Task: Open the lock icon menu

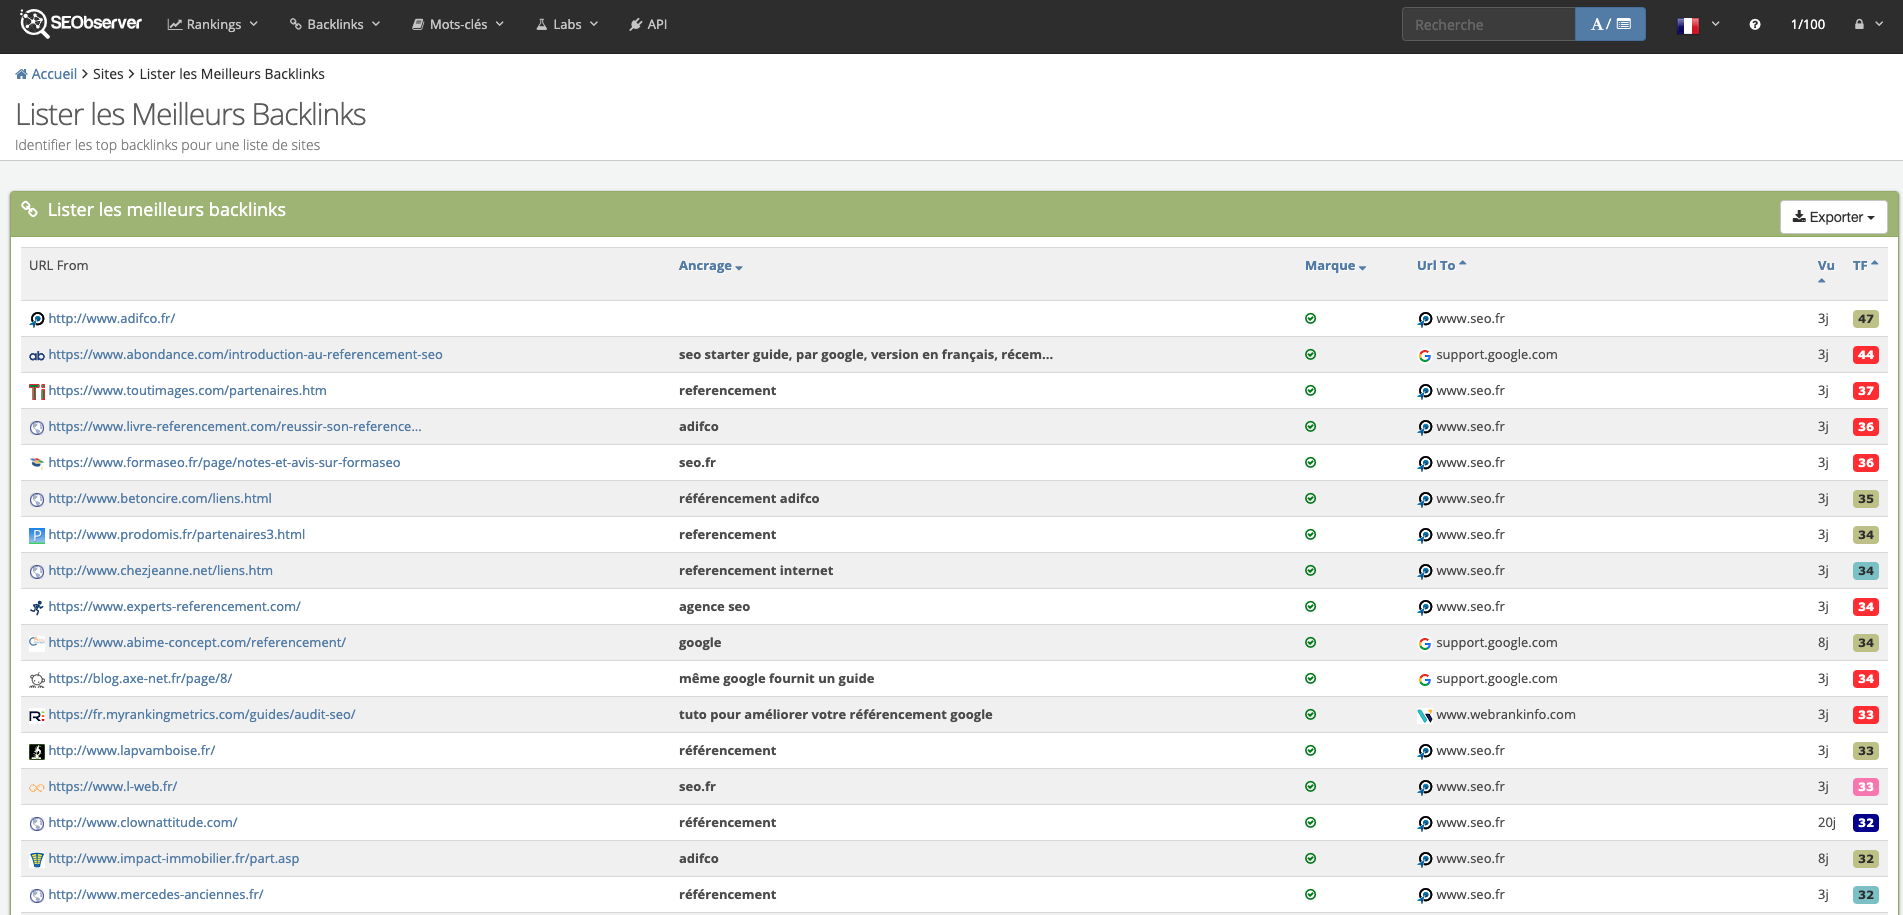Action: 1869,24
